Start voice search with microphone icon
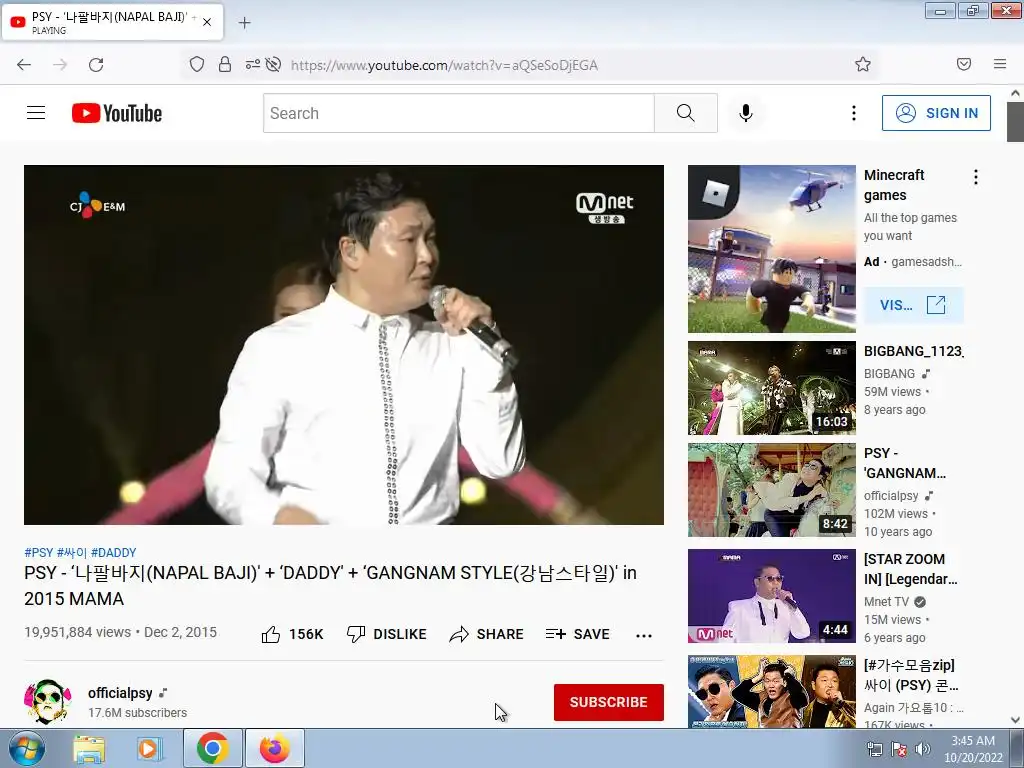The height and width of the screenshot is (768, 1024). pos(746,113)
